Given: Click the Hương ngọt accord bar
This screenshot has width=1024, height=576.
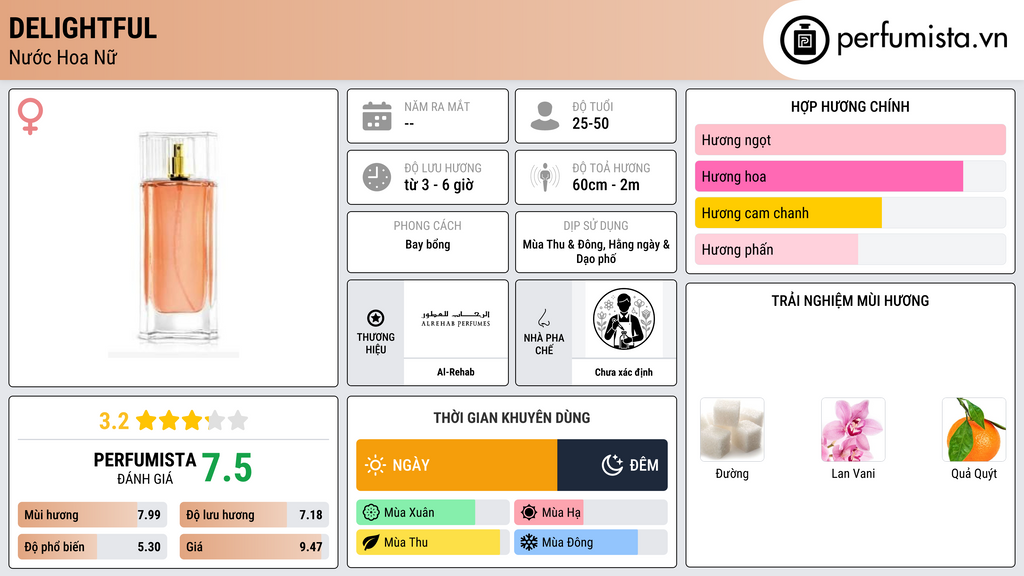Looking at the screenshot, I should pyautogui.click(x=850, y=140).
